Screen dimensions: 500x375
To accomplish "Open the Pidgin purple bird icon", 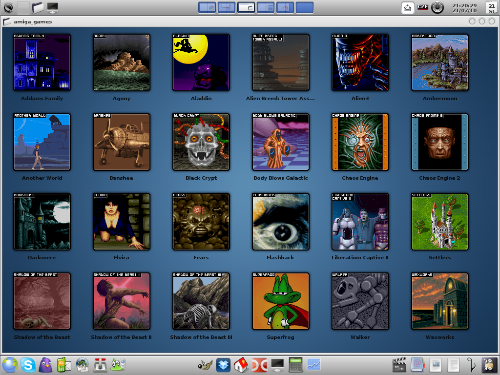I will [x=46, y=365].
